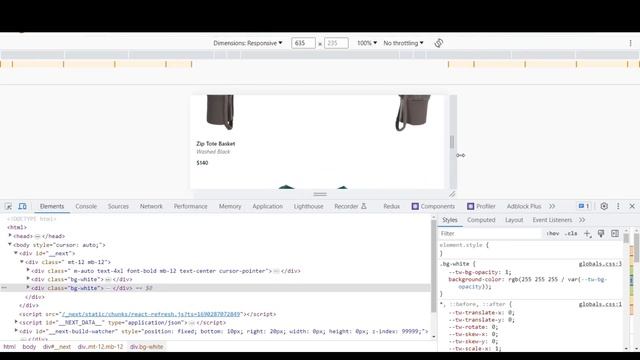Image resolution: width=640 pixels, height=360 pixels.
Task: Toggle rendering emulations paintbrush icon
Action: (601, 233)
